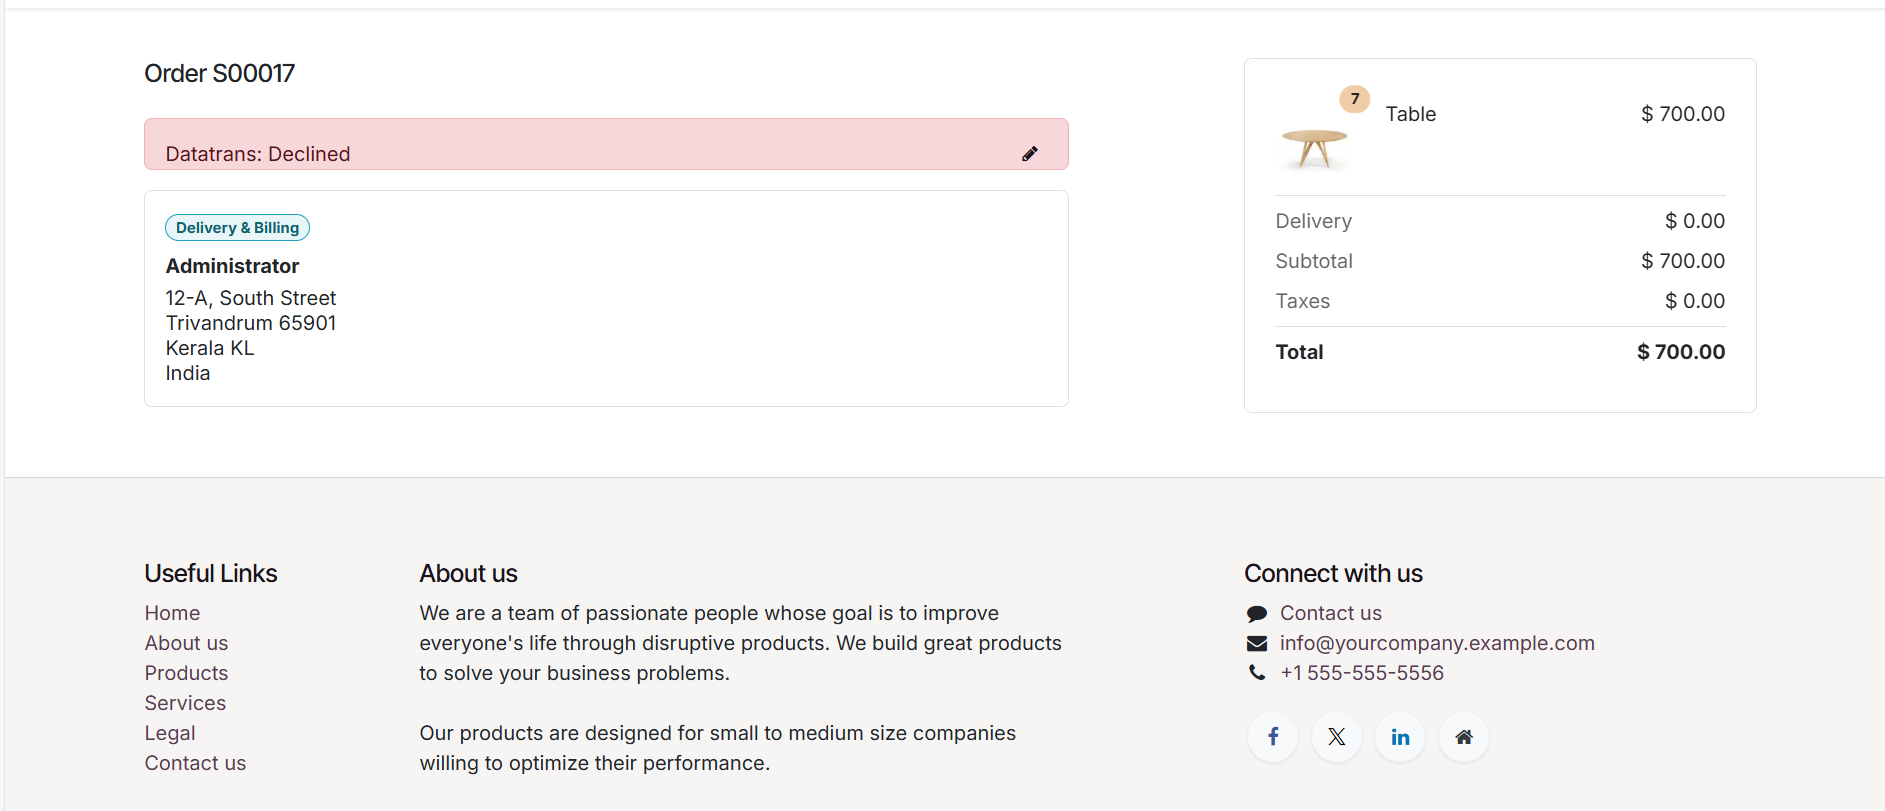Image resolution: width=1885 pixels, height=811 pixels.
Task: Visit the Services footer link
Action: [x=185, y=703]
